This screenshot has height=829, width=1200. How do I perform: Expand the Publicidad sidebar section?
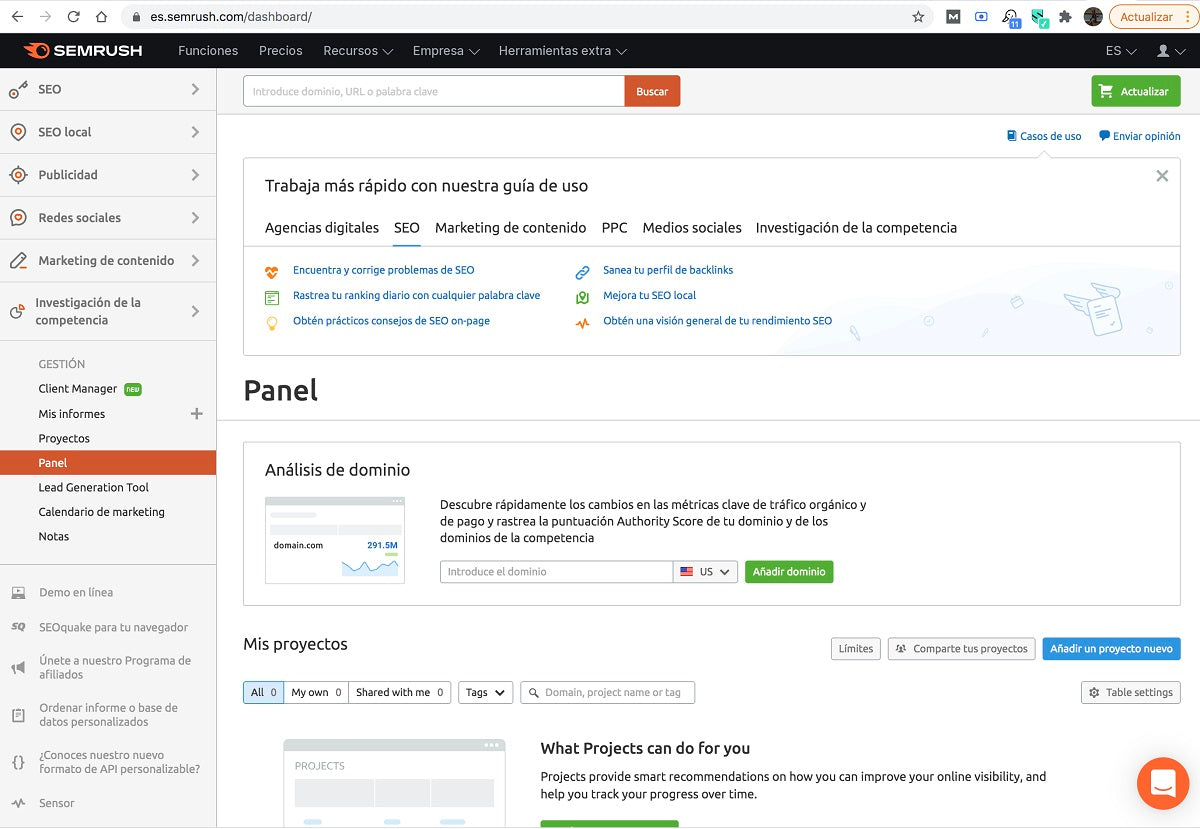195,175
